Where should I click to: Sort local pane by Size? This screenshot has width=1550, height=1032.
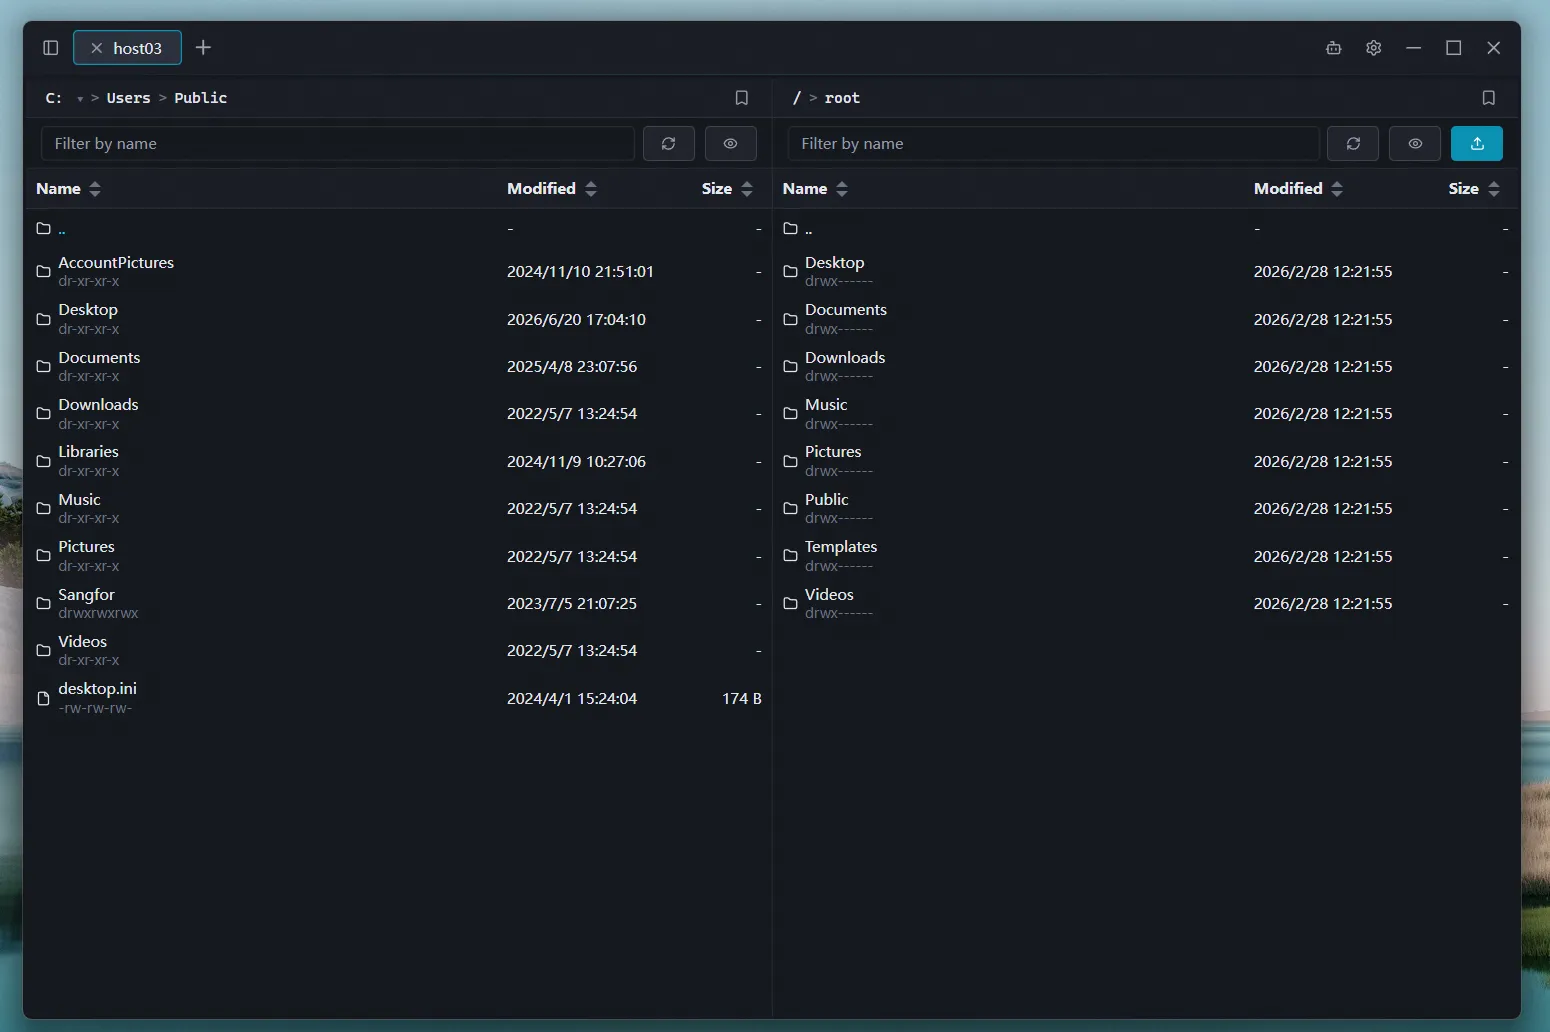[x=727, y=189]
